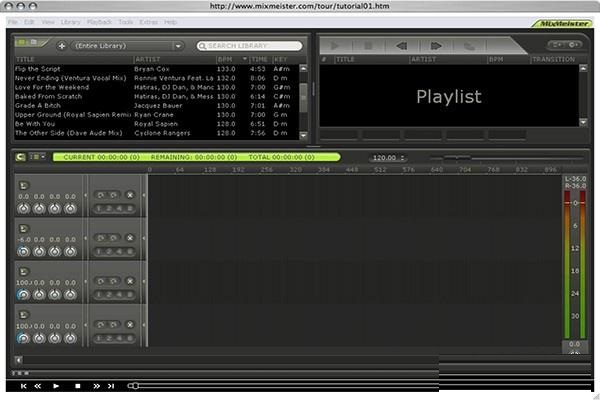Click the timeline zoom slider
The height and width of the screenshot is (400, 600).
pyautogui.click(x=456, y=158)
